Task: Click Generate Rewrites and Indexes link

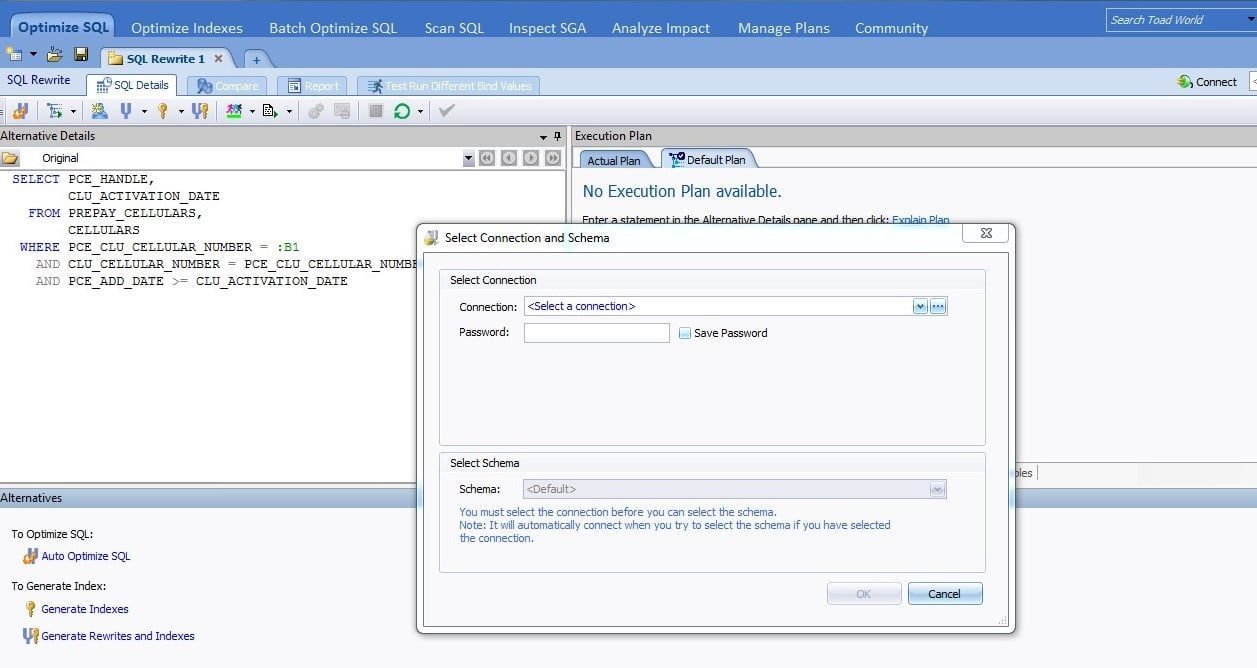Action: pos(118,636)
